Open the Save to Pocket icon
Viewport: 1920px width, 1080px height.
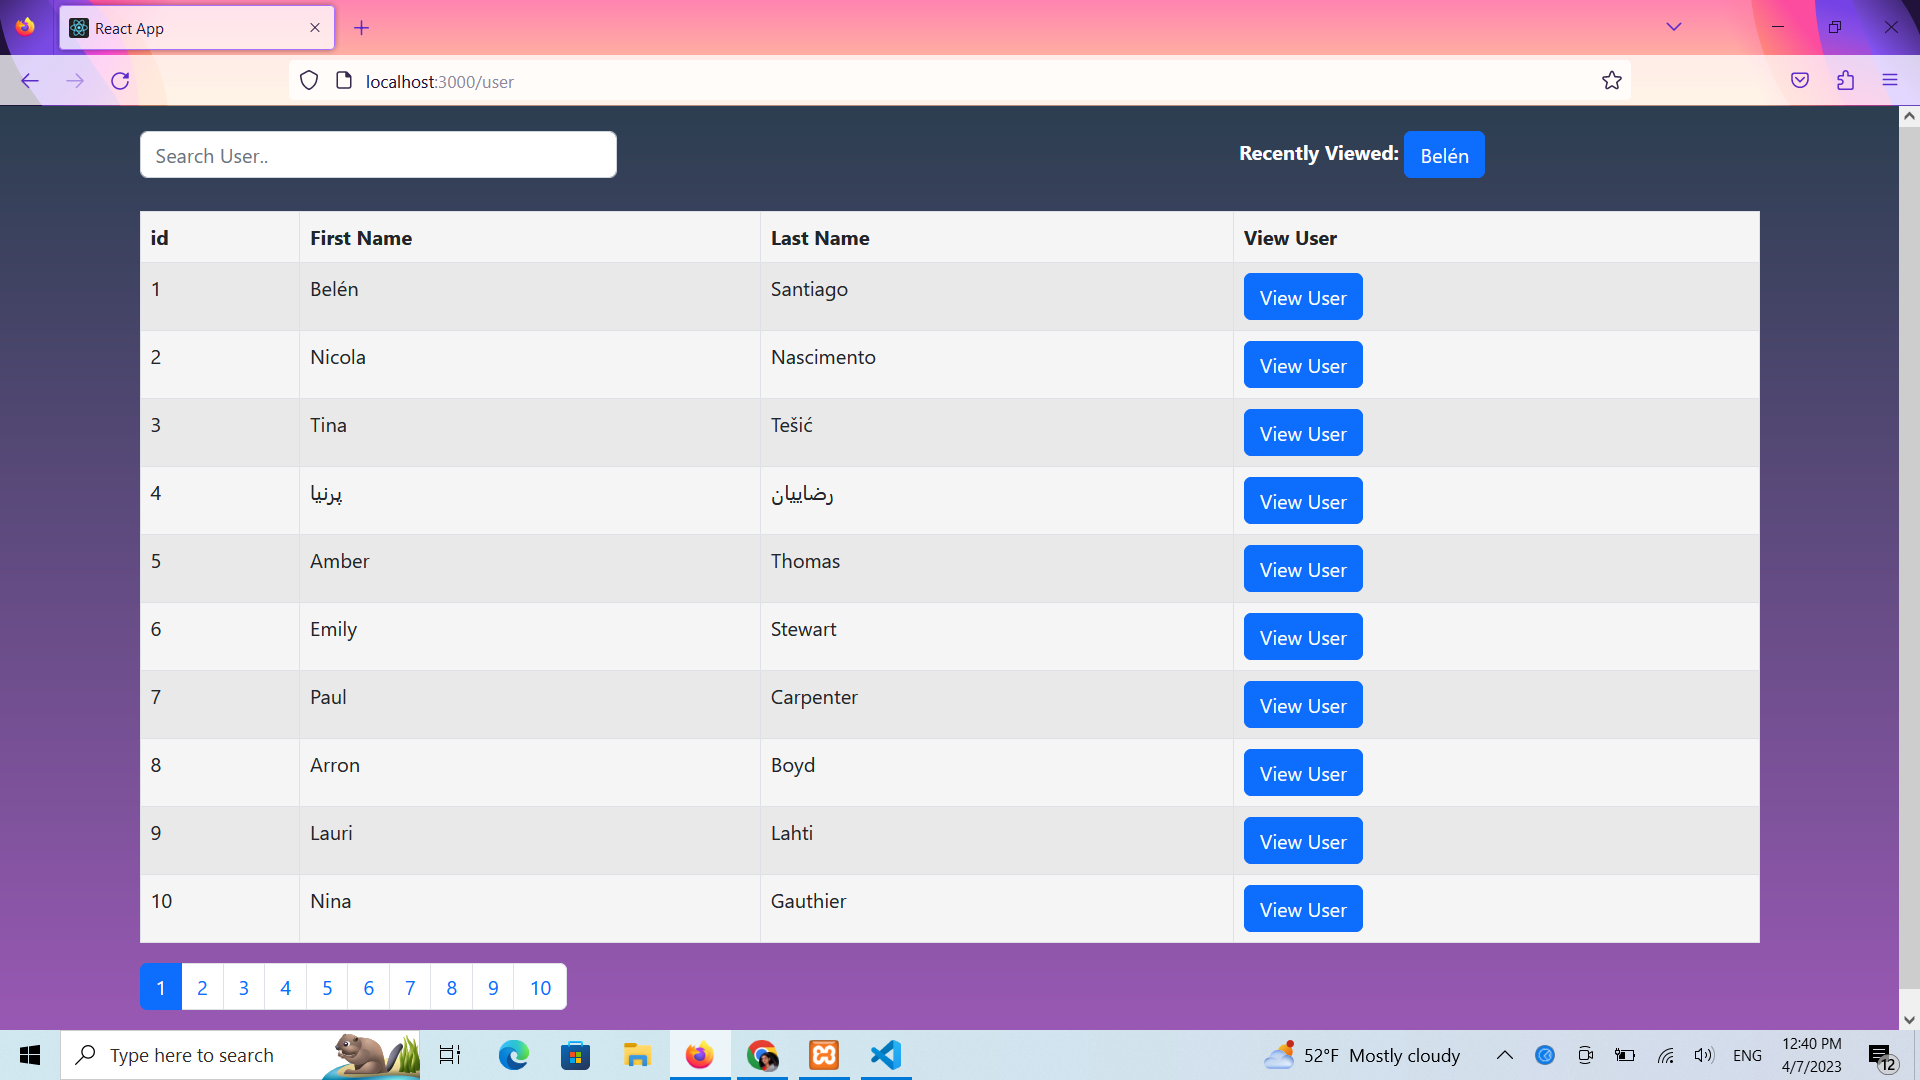[x=1800, y=81]
